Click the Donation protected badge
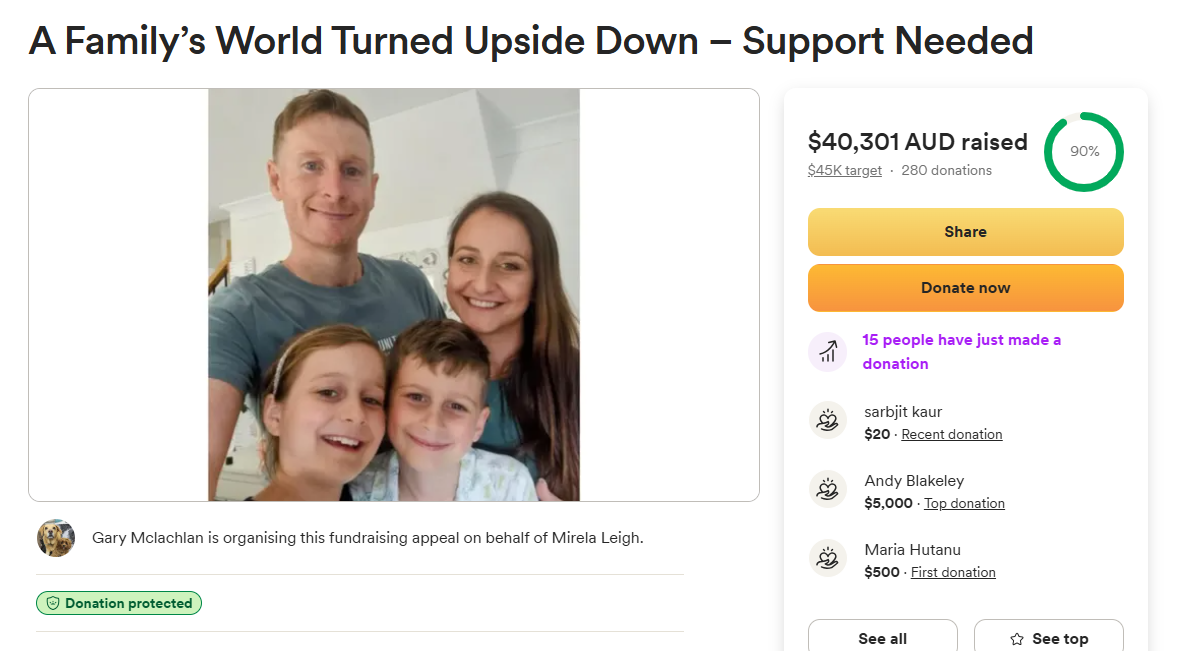 [x=119, y=603]
